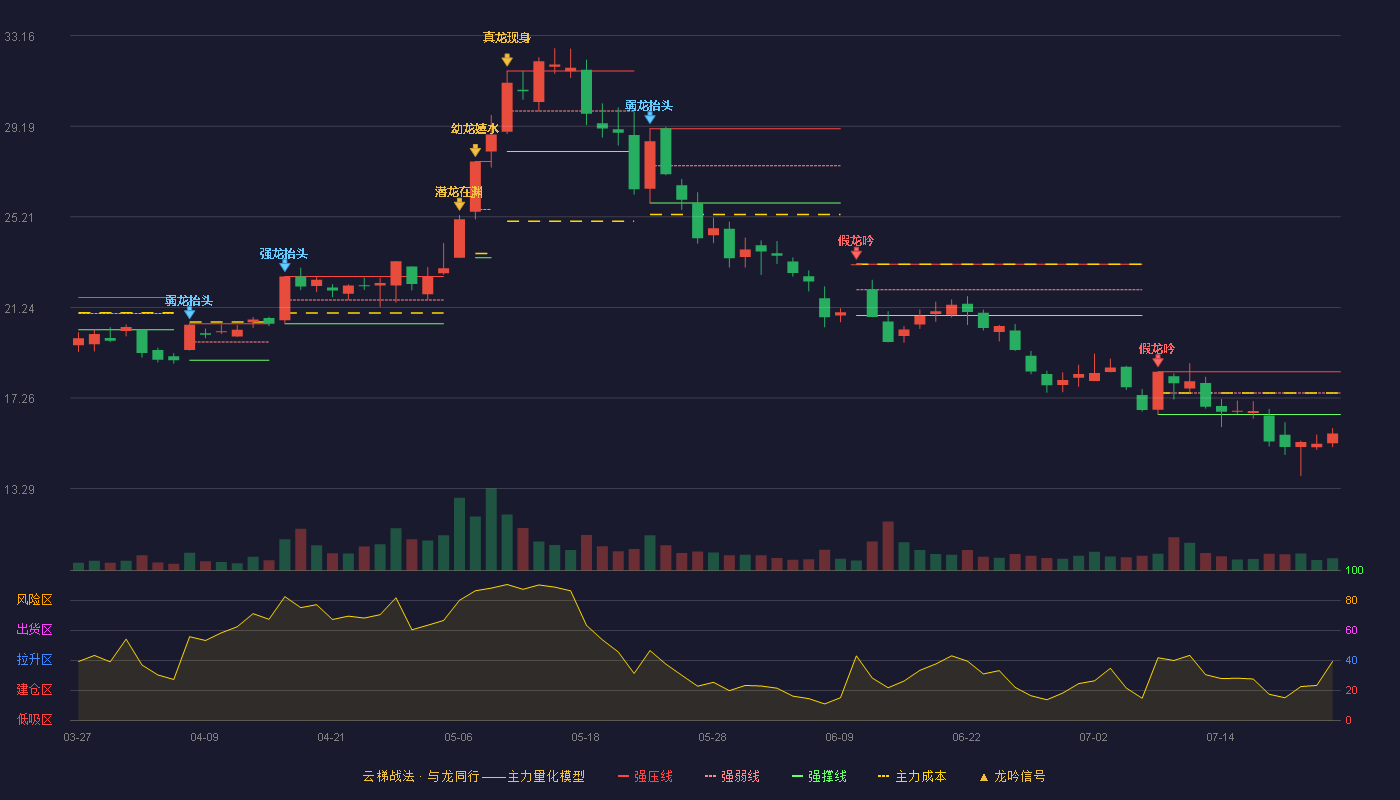Click the 建仓区 zone label

coord(34,690)
